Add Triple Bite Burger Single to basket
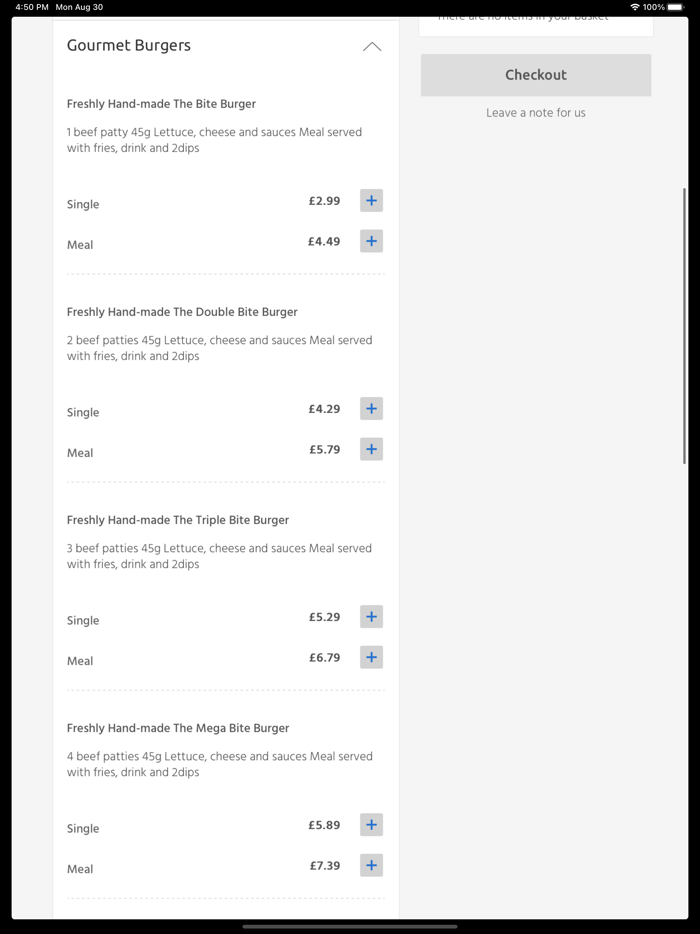The image size is (700, 934). tap(371, 617)
